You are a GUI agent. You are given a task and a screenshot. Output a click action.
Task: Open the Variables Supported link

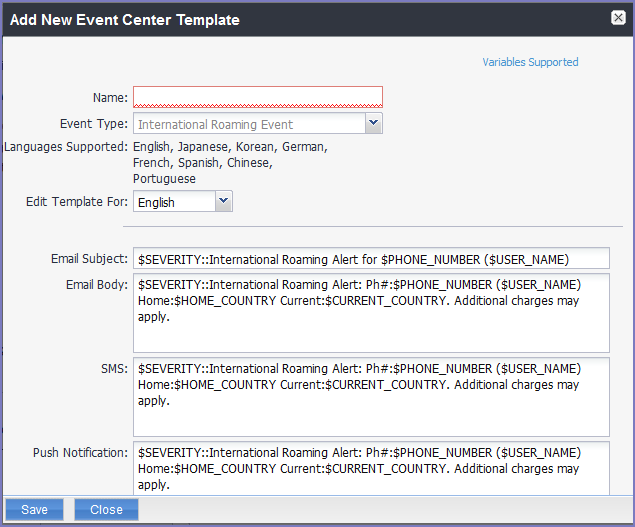pos(530,62)
